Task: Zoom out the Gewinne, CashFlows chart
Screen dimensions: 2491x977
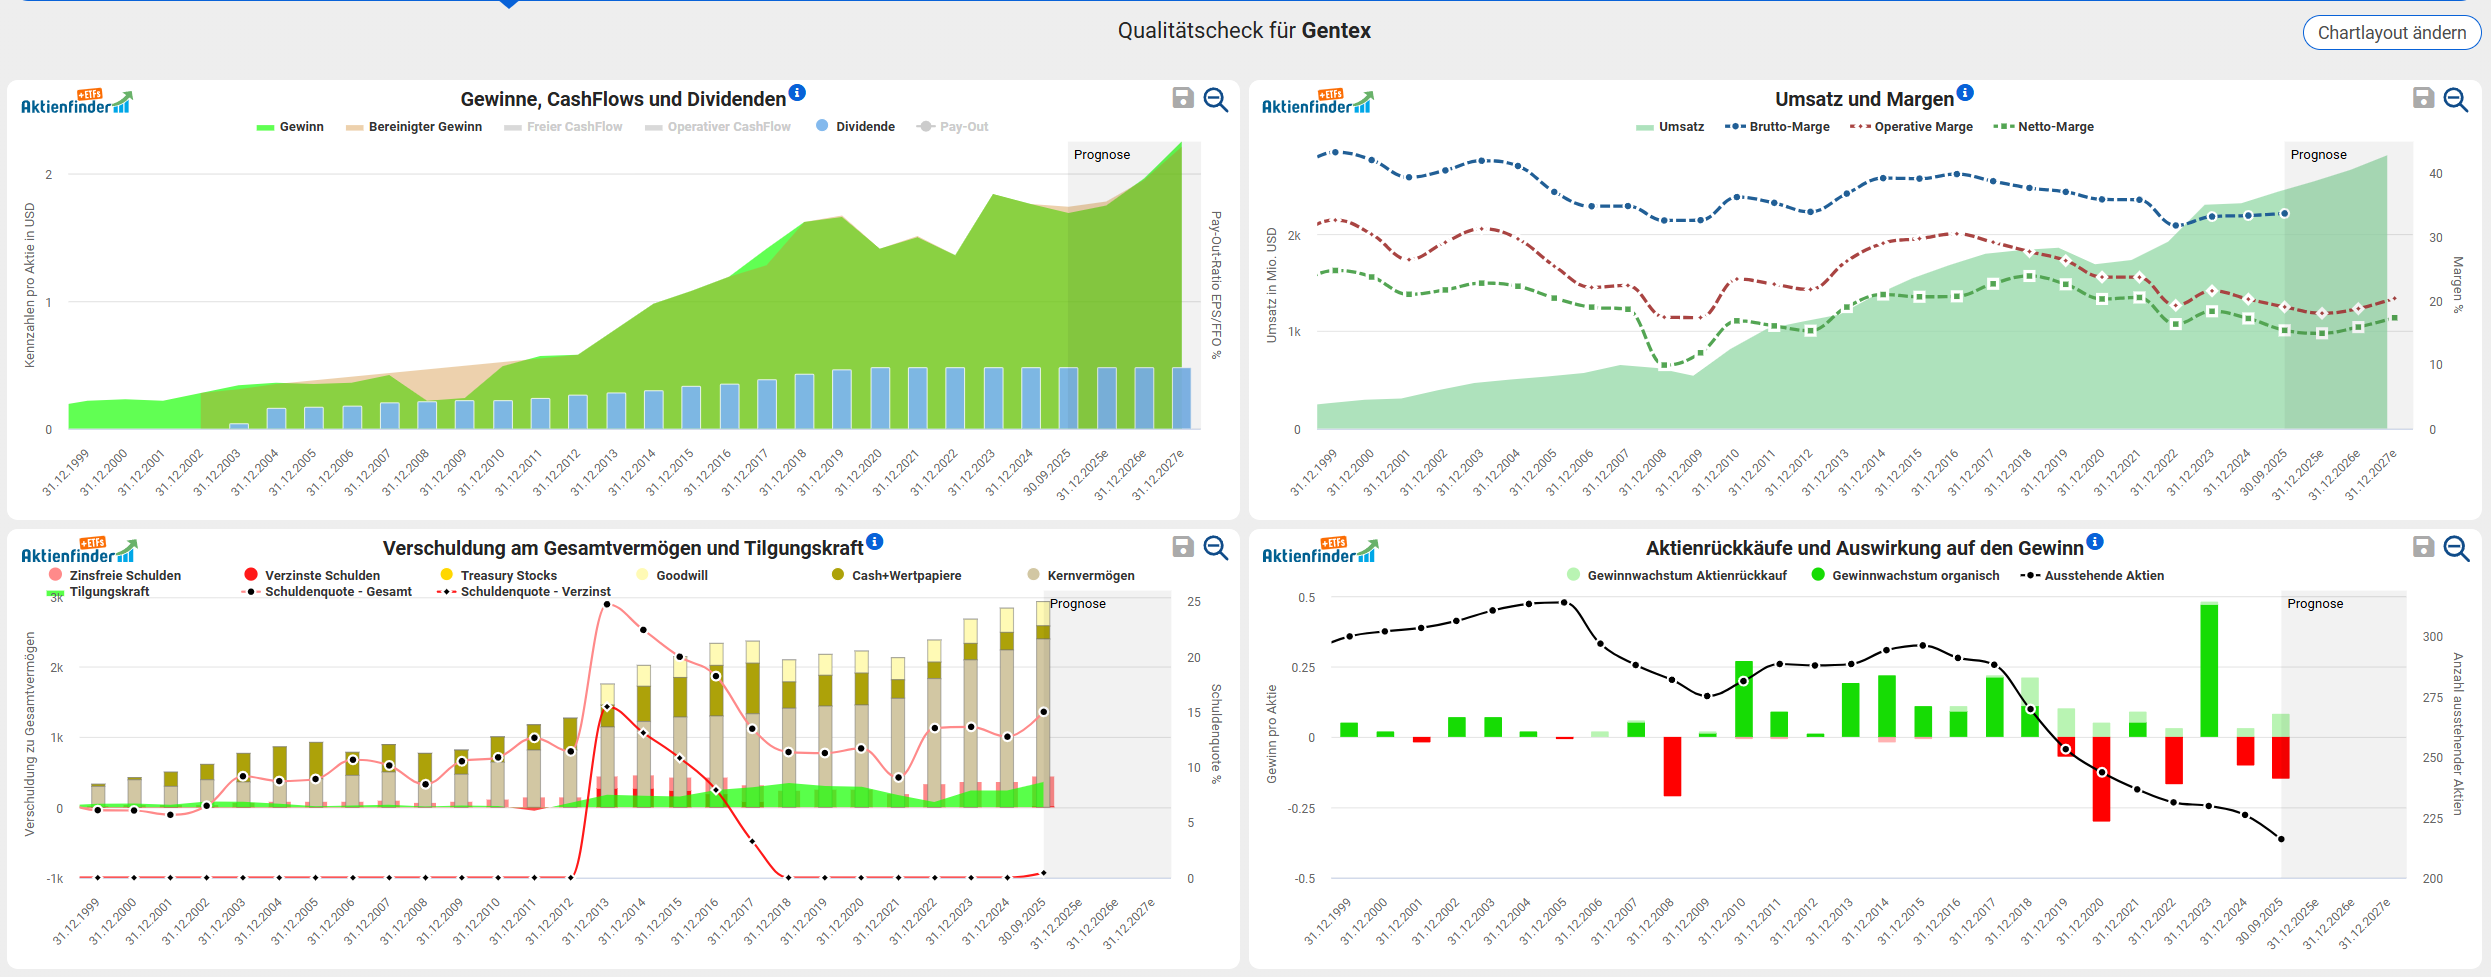Action: click(x=1215, y=99)
